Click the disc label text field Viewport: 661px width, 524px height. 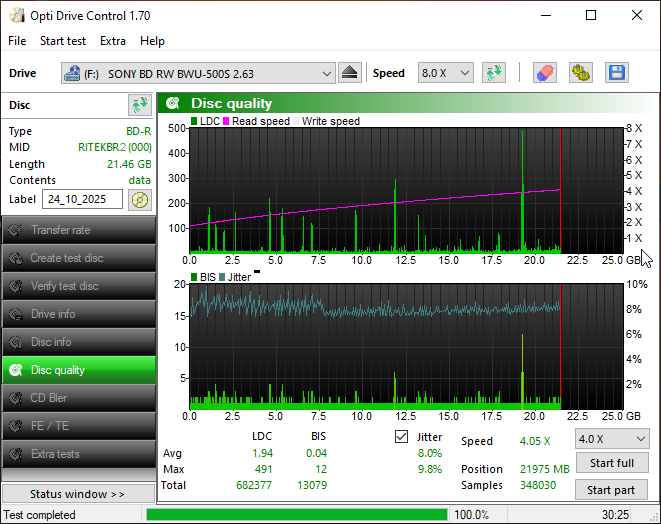tap(82, 199)
